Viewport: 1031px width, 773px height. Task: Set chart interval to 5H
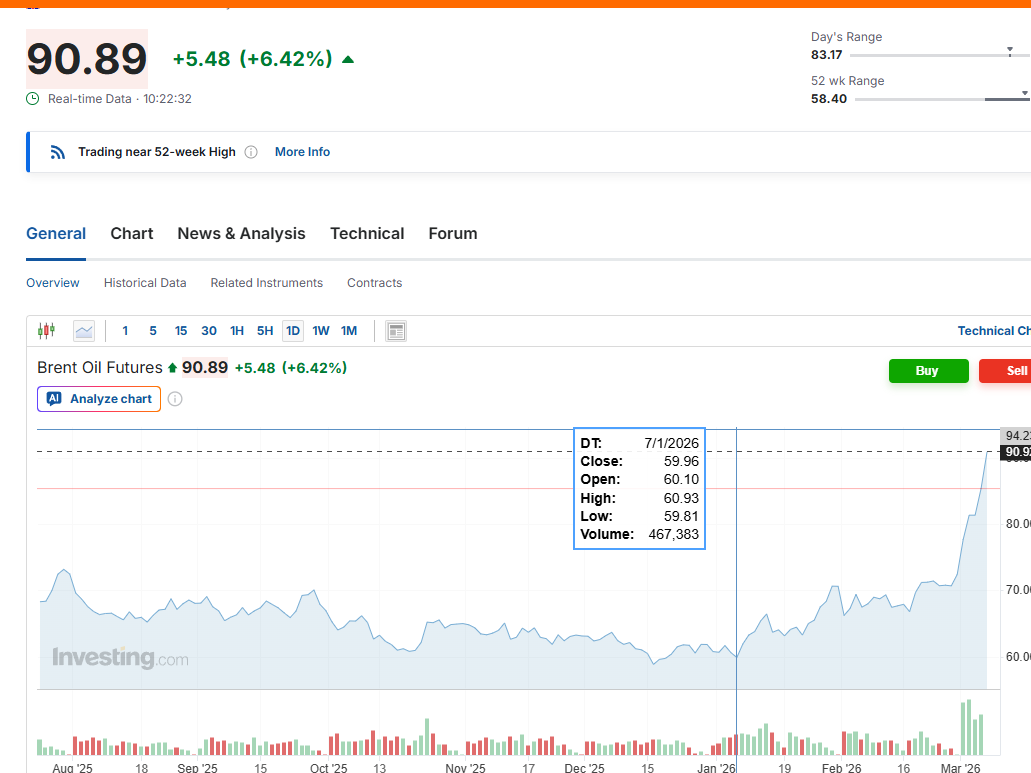click(265, 331)
